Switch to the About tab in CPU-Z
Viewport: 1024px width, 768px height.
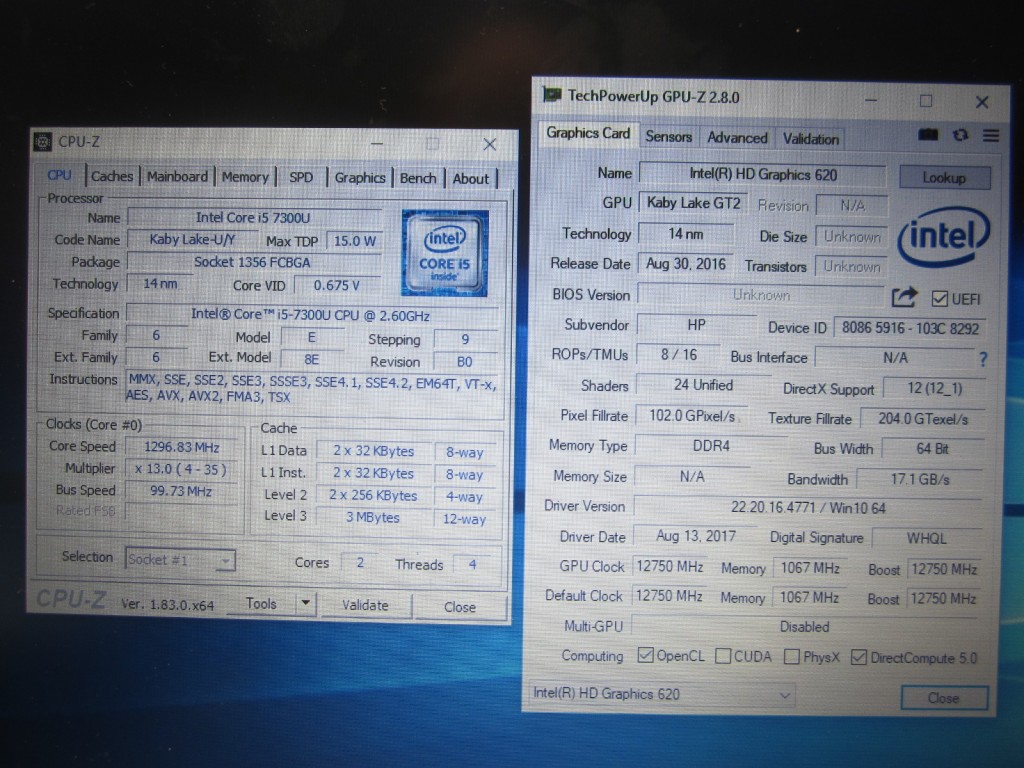point(471,179)
